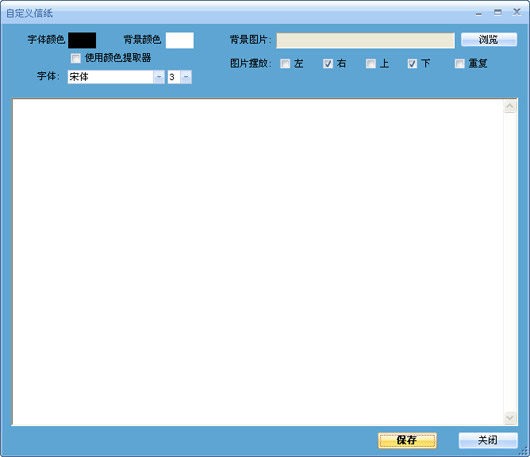Open the white background color swatch
This screenshot has width=530, height=457.
(x=179, y=40)
